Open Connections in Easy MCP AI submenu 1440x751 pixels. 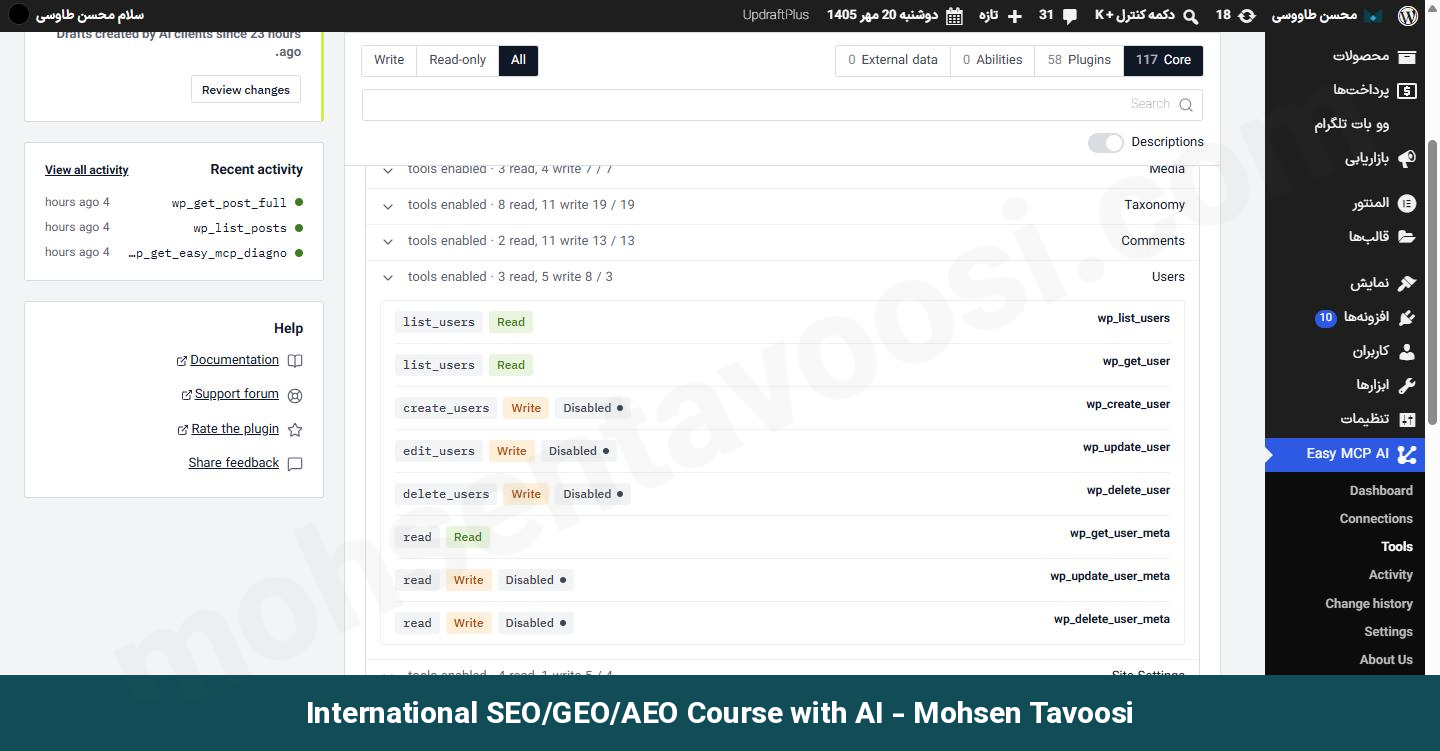[x=1376, y=519]
